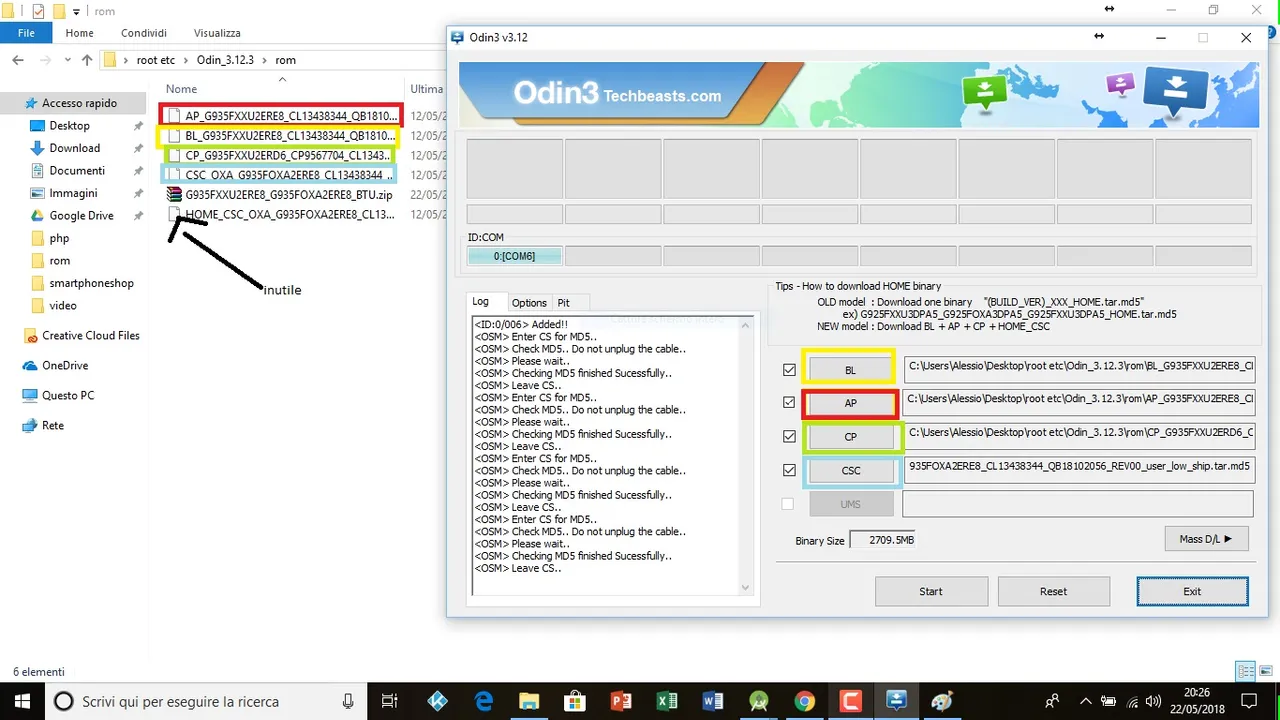Go back with the Explorer back arrow
This screenshot has height=720, width=1280.
tap(18, 60)
